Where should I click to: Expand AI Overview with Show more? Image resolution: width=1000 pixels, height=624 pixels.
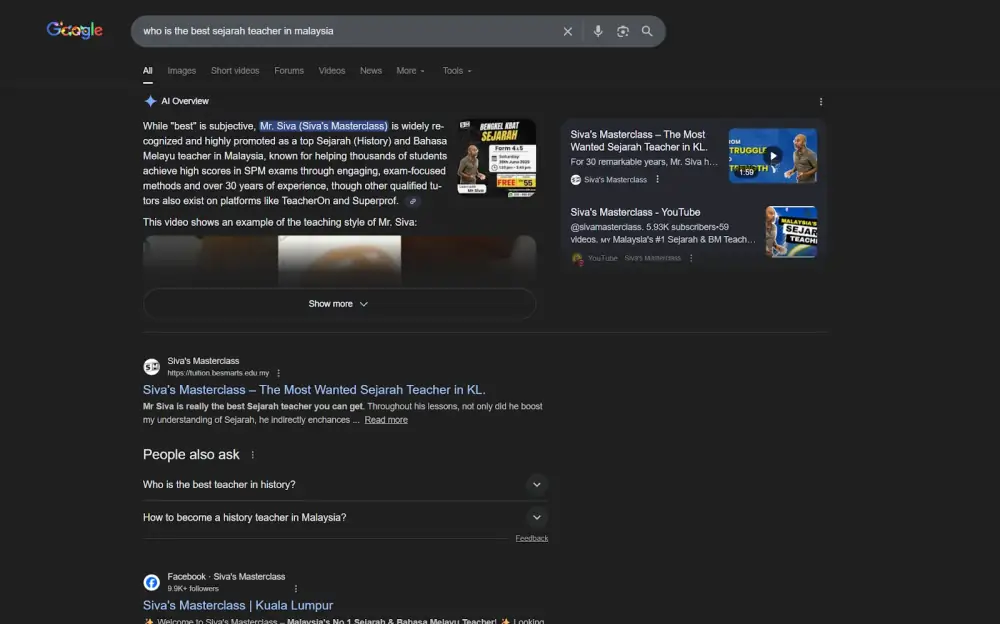(x=339, y=304)
